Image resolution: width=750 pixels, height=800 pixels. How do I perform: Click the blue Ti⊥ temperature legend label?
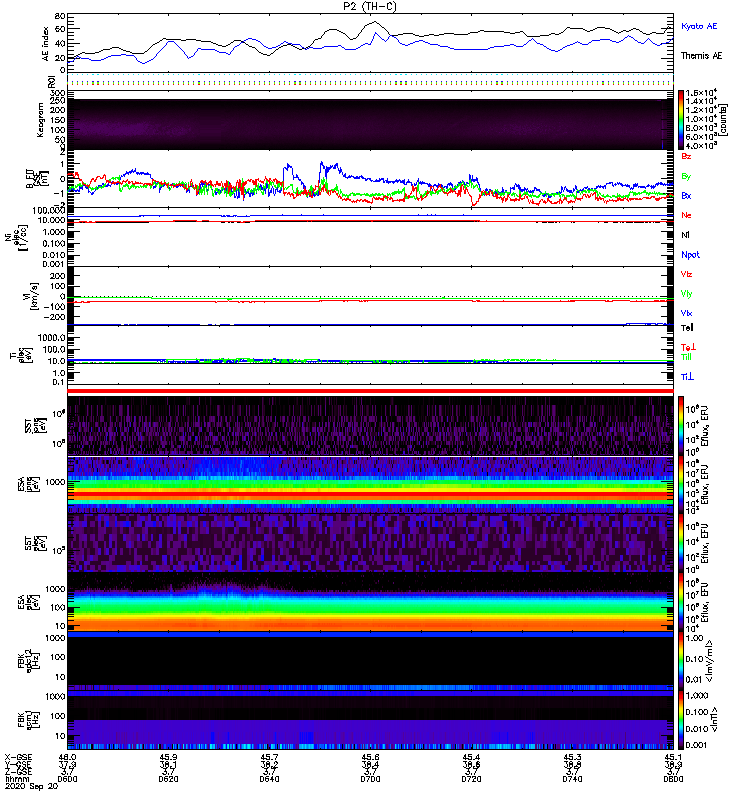687,377
